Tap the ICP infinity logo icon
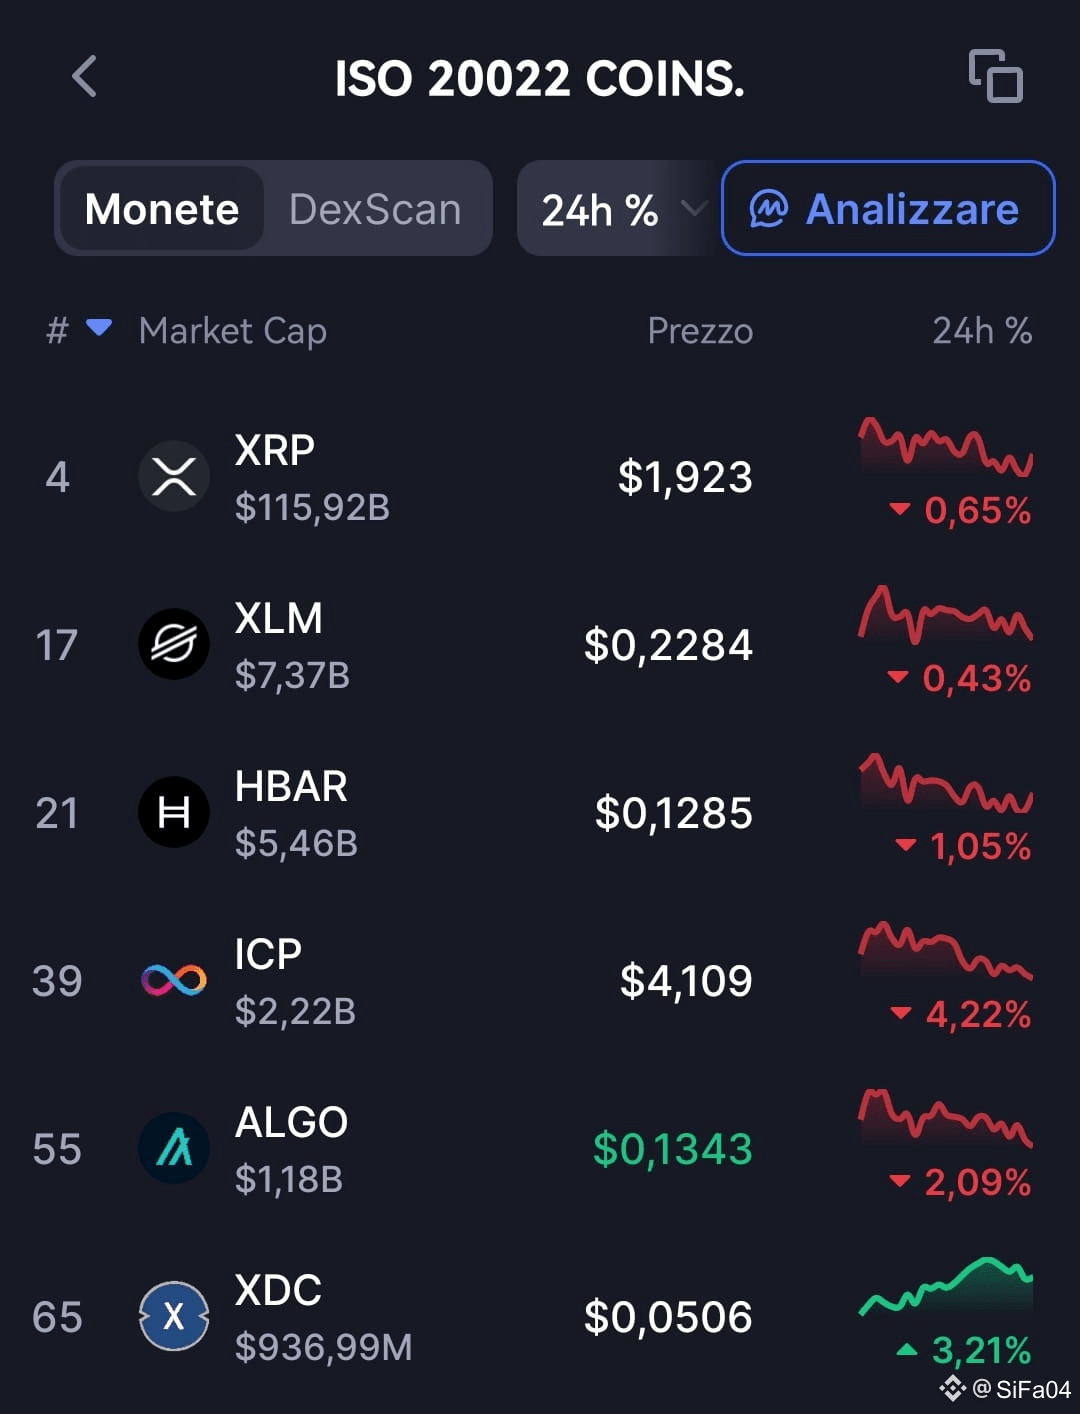This screenshot has height=1414, width=1080. pos(173,980)
